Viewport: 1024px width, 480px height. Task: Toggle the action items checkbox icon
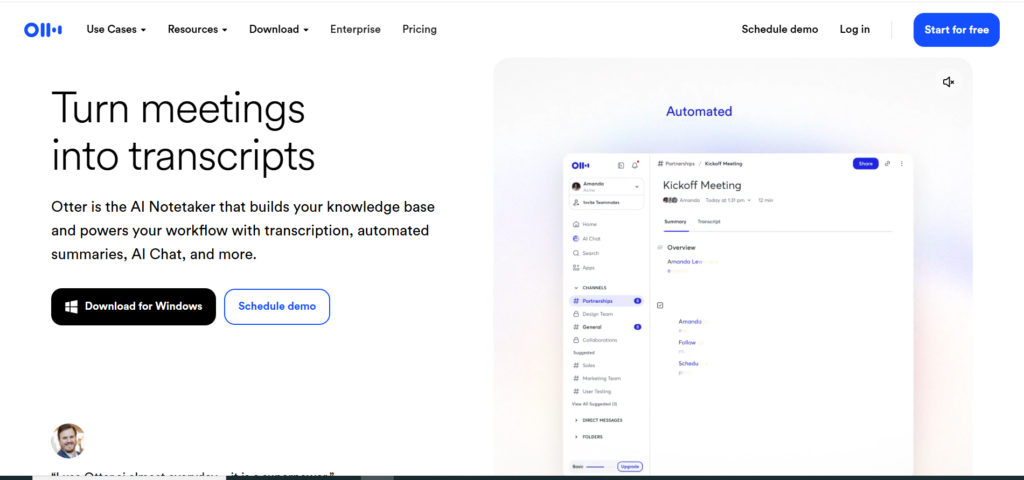pyautogui.click(x=659, y=305)
